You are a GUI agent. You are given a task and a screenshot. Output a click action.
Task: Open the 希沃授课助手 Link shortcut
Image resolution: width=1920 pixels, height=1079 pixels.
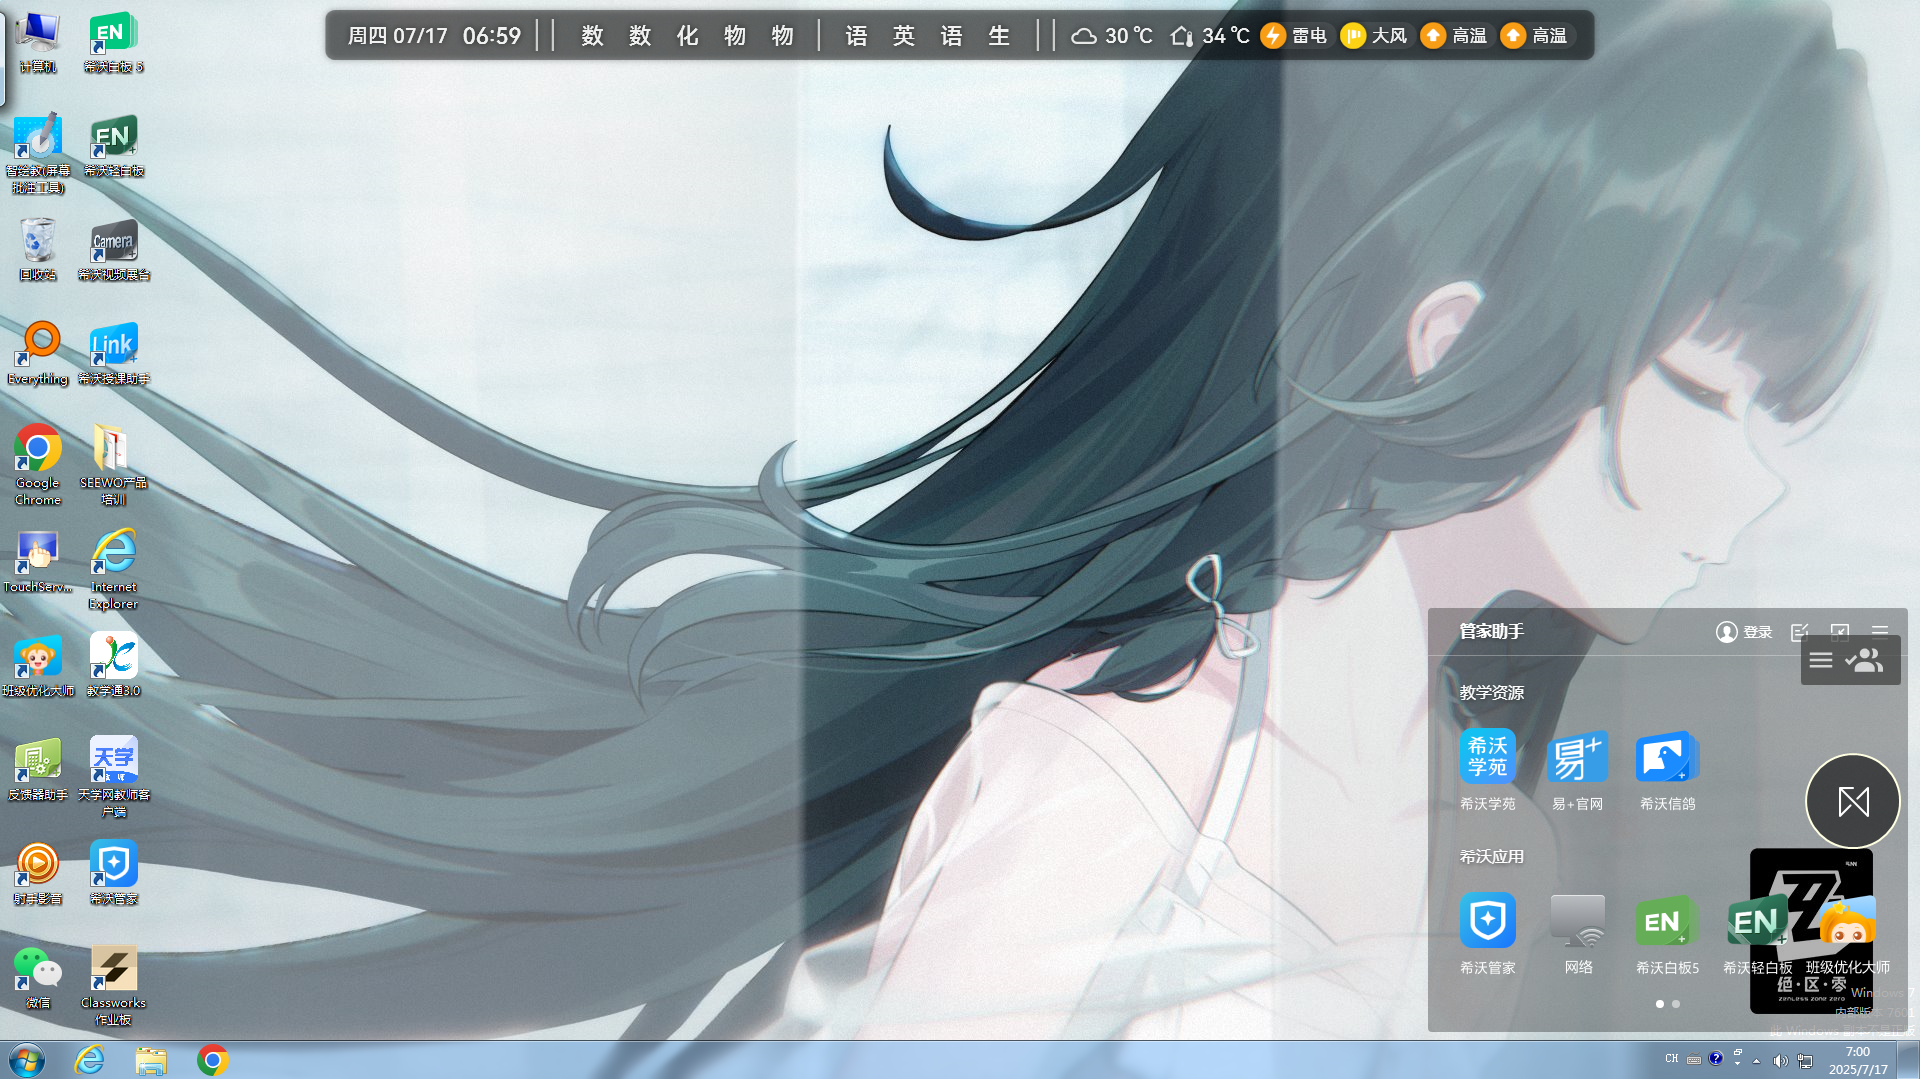coord(113,354)
